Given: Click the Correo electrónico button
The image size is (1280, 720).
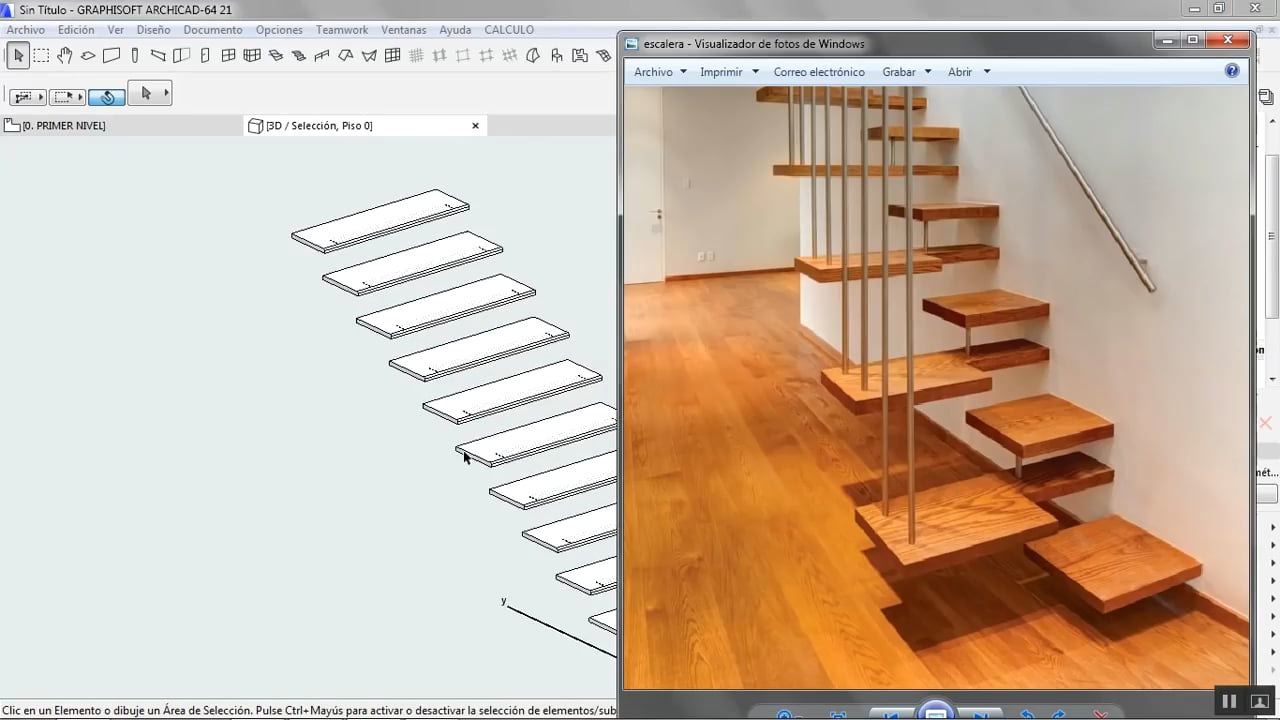Looking at the screenshot, I should [819, 72].
